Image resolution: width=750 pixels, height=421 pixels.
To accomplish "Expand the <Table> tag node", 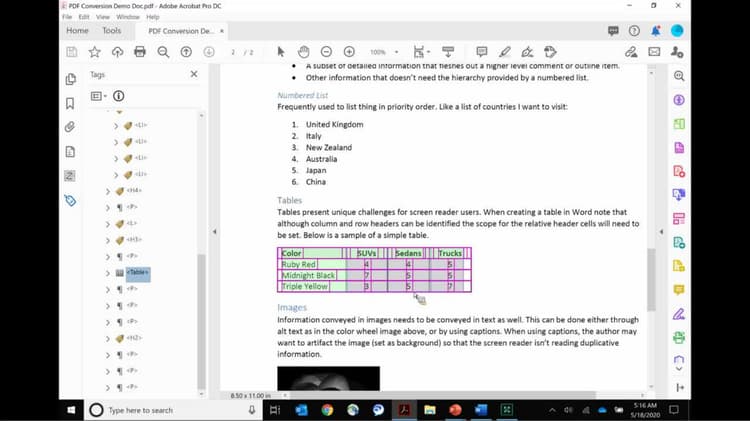I will click(108, 273).
